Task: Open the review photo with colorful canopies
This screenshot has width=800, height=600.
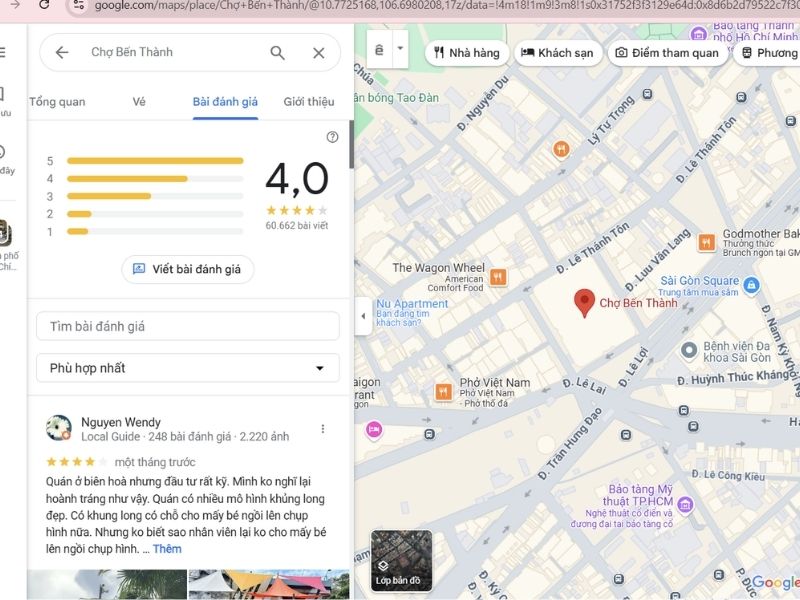Action: [269, 585]
